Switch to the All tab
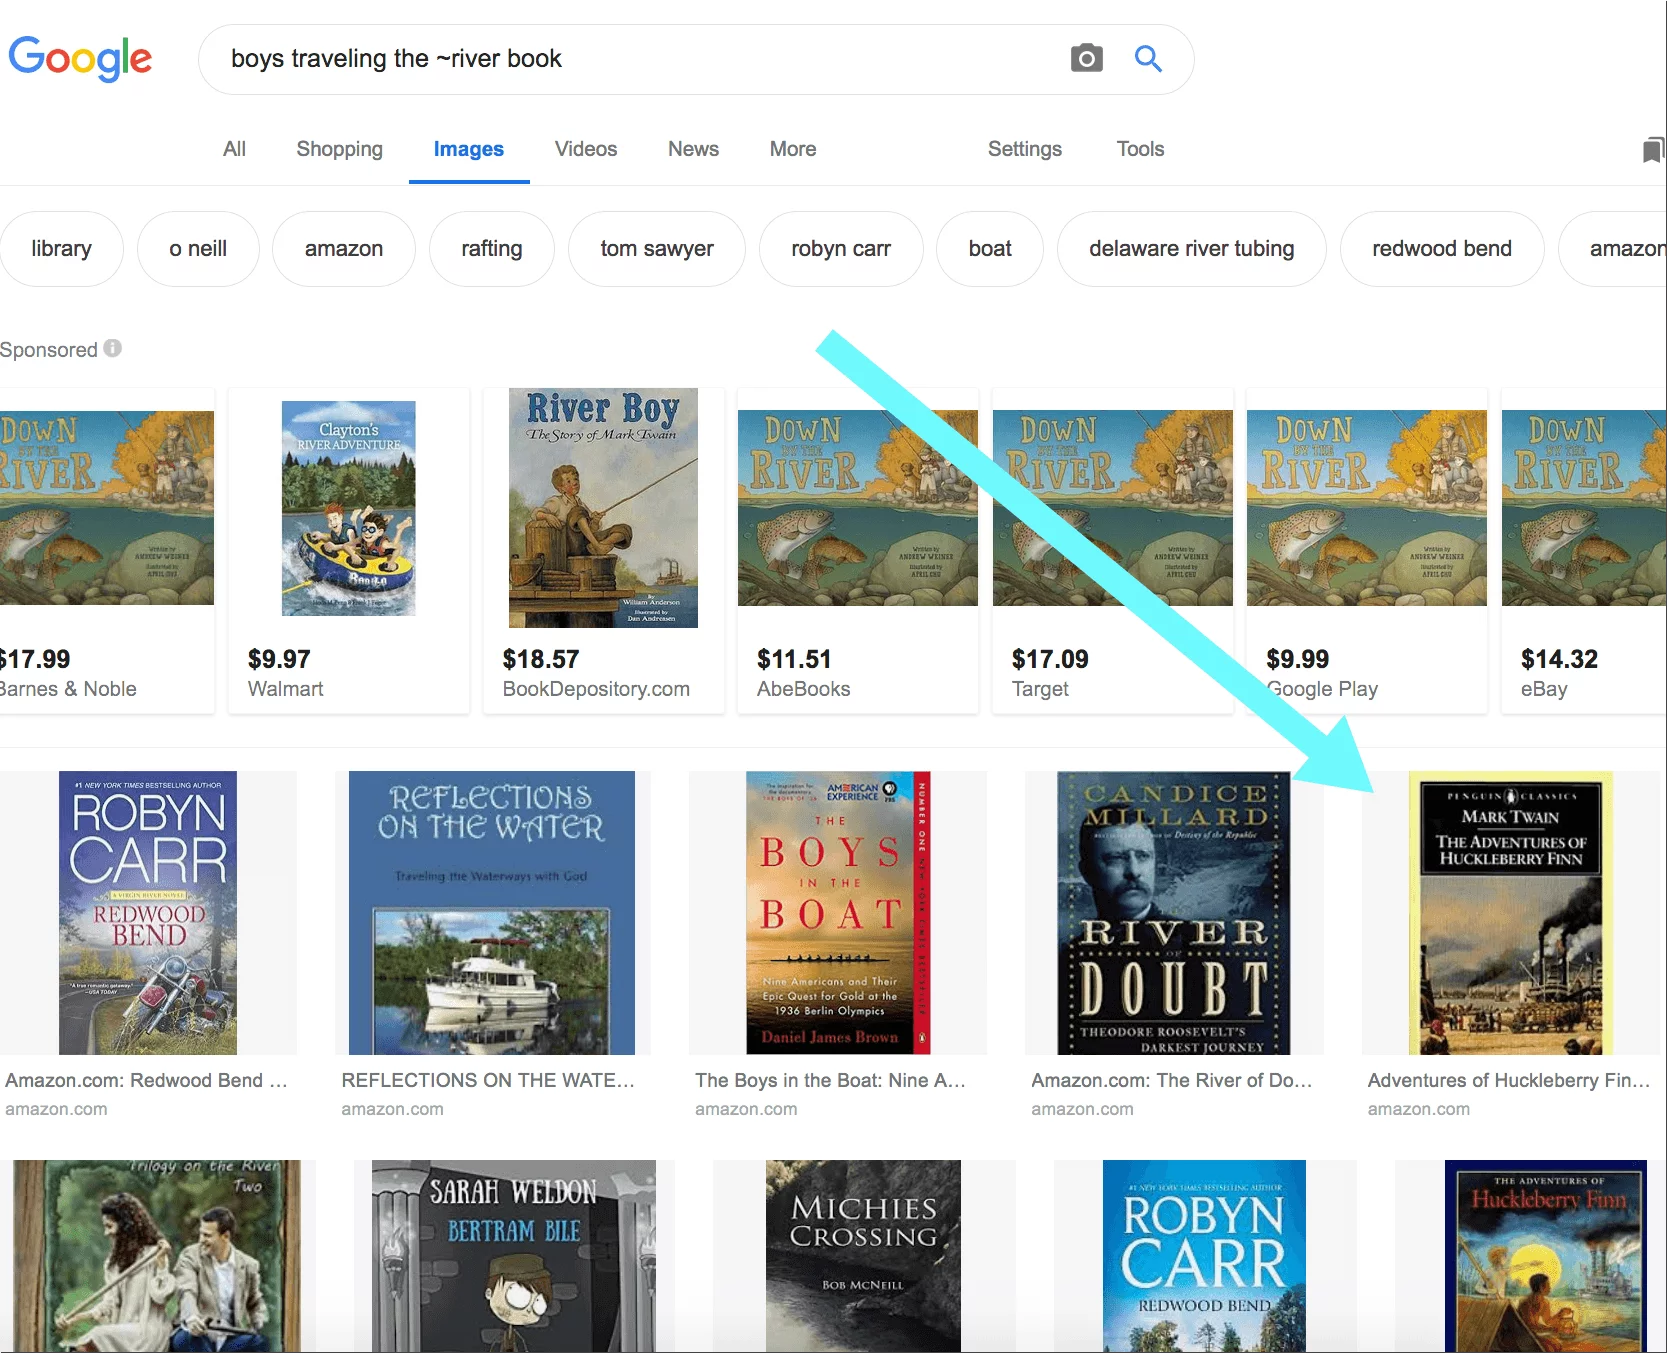The height and width of the screenshot is (1353, 1667). [x=234, y=149]
